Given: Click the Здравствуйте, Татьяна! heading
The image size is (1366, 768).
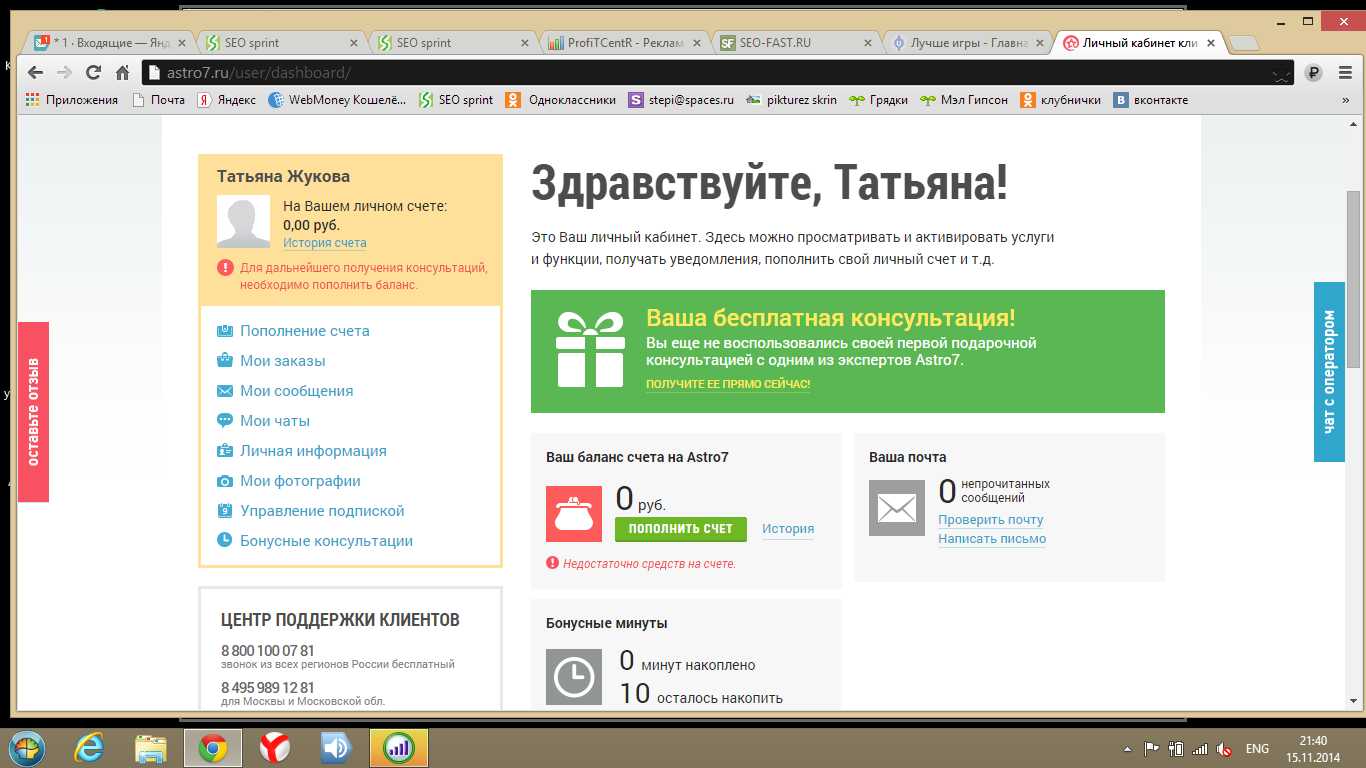Looking at the screenshot, I should [769, 182].
